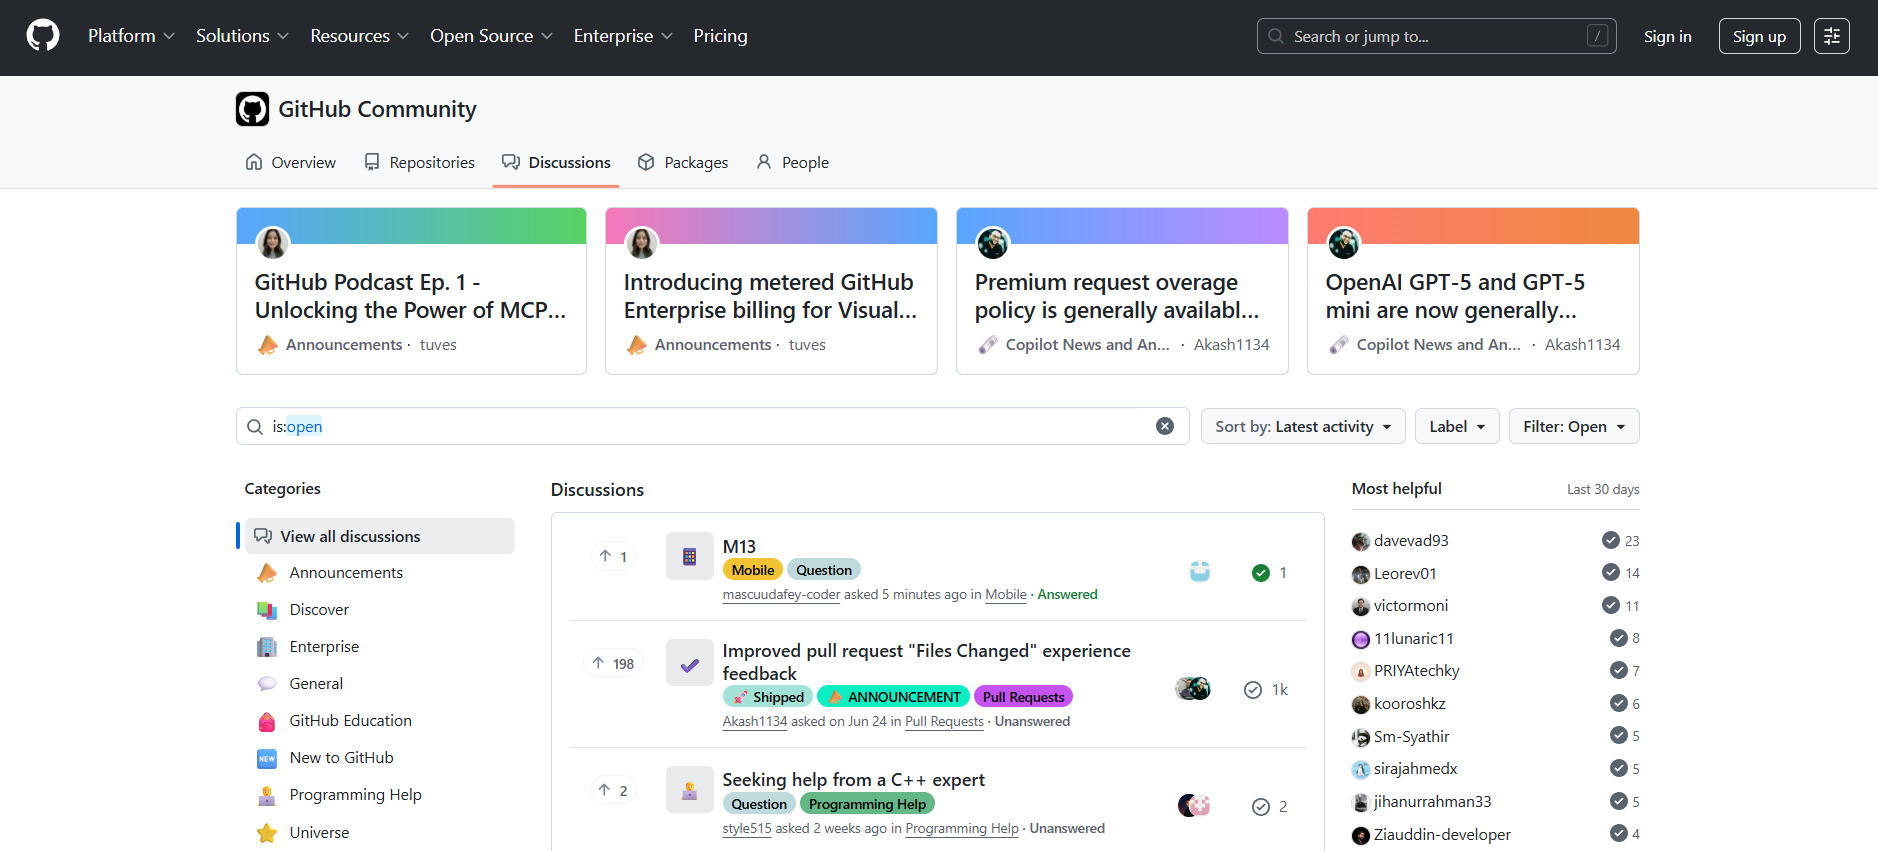Image resolution: width=1878 pixels, height=851 pixels.
Task: Click davevad93 avatar in Most helpful
Action: pos(1361,541)
